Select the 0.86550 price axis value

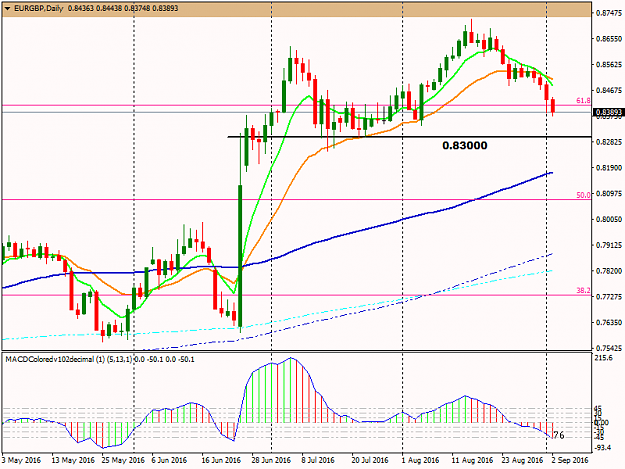tap(609, 39)
